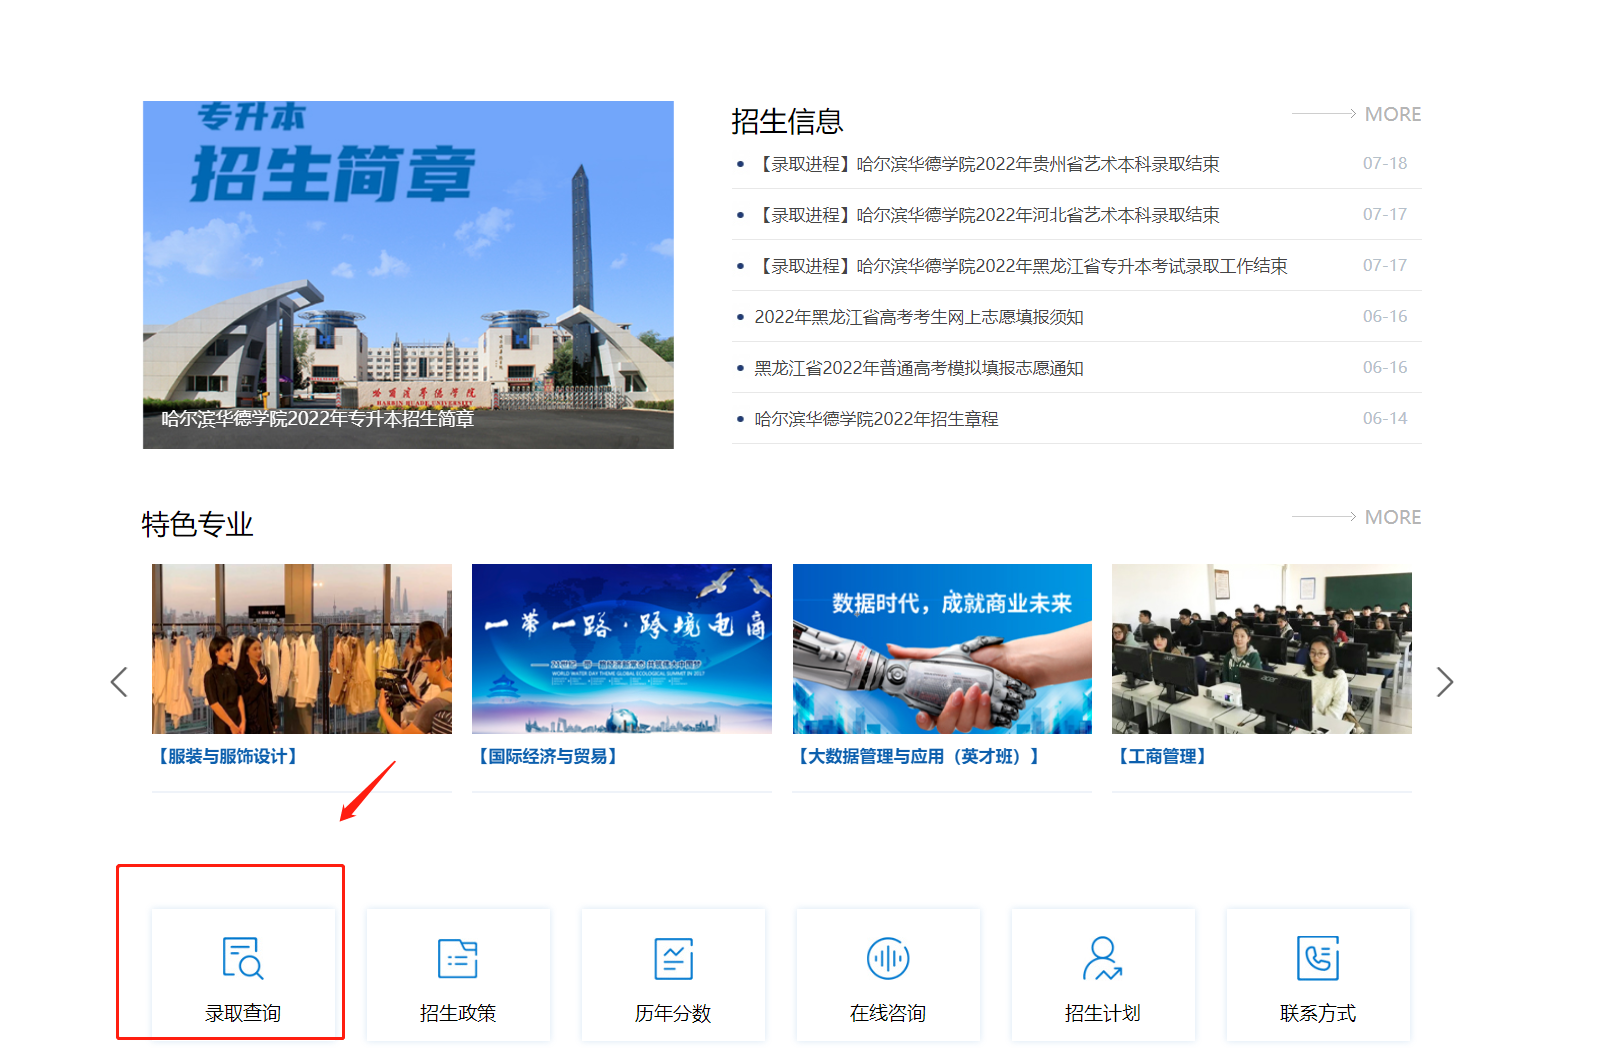The height and width of the screenshot is (1062, 1618).
Task: Open the 联系方式 contact phone icon
Action: point(1317,958)
